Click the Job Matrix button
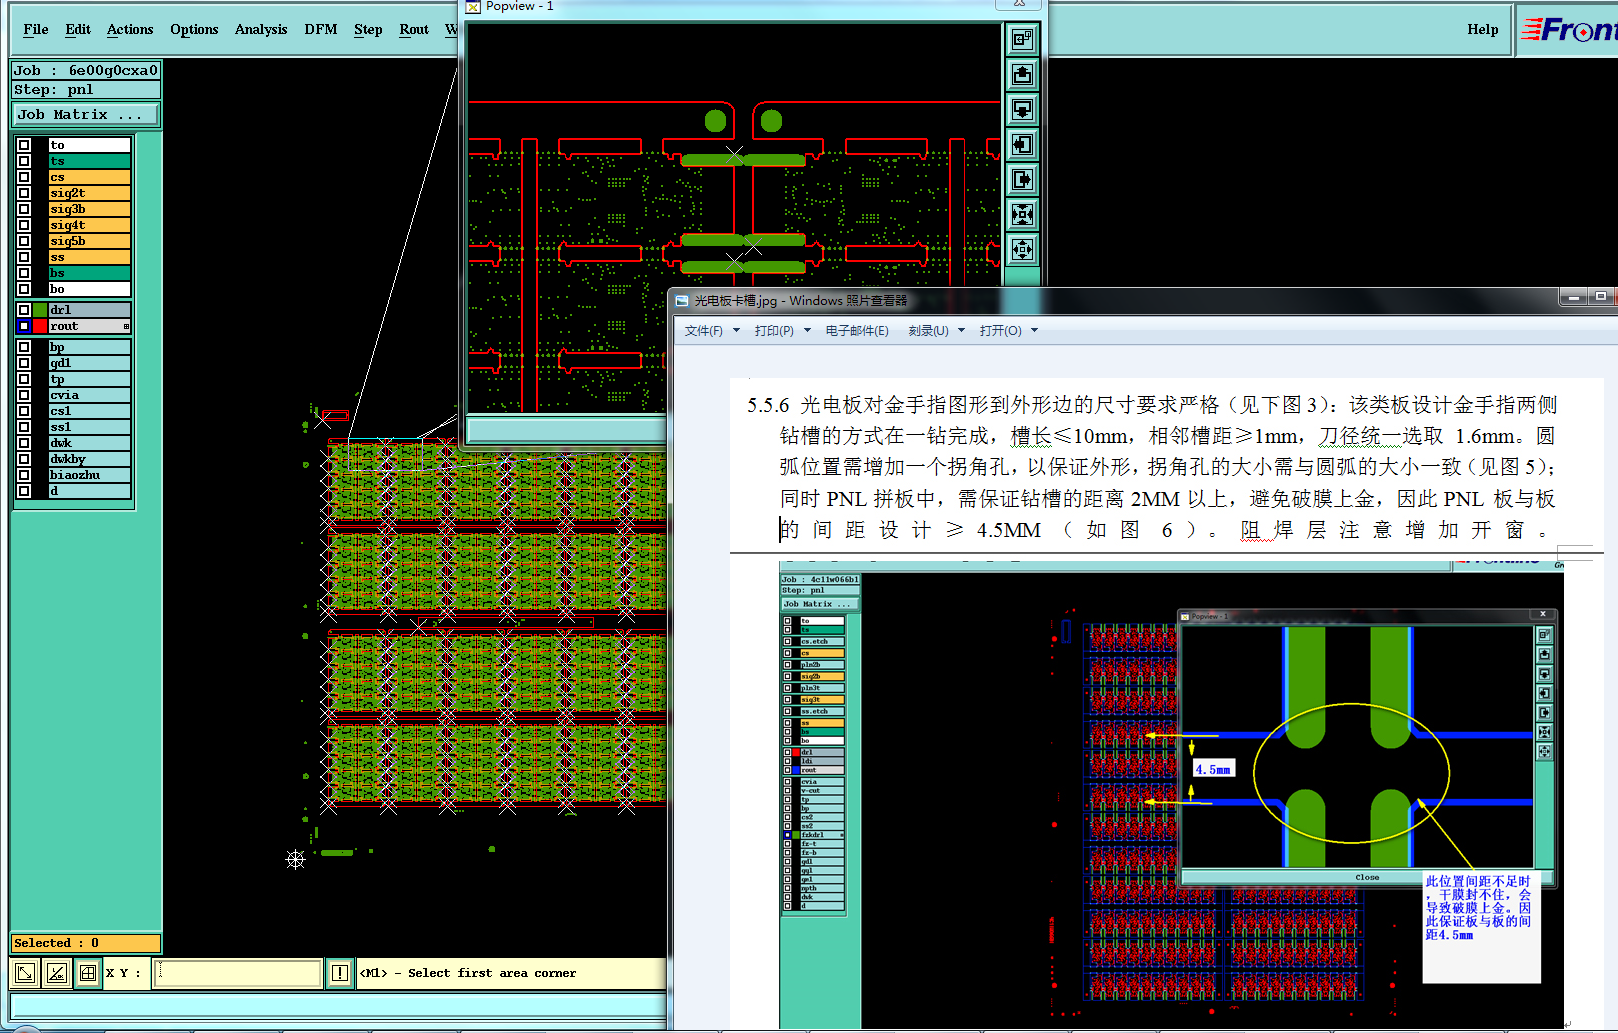The width and height of the screenshot is (1618, 1033). tap(86, 115)
